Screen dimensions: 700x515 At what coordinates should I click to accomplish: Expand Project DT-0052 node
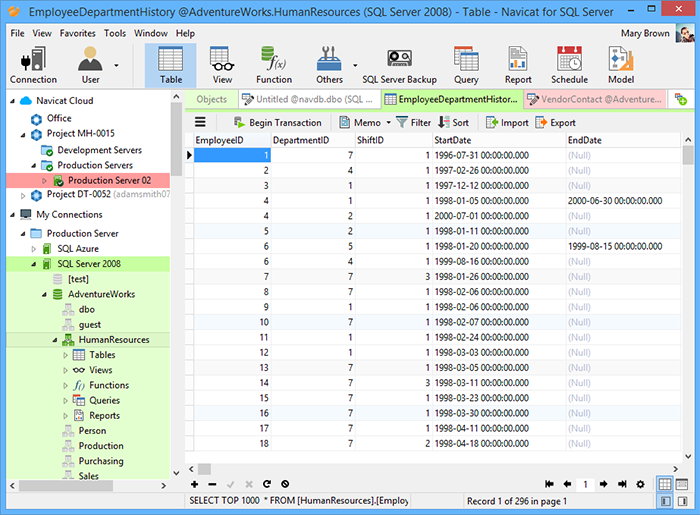23,195
